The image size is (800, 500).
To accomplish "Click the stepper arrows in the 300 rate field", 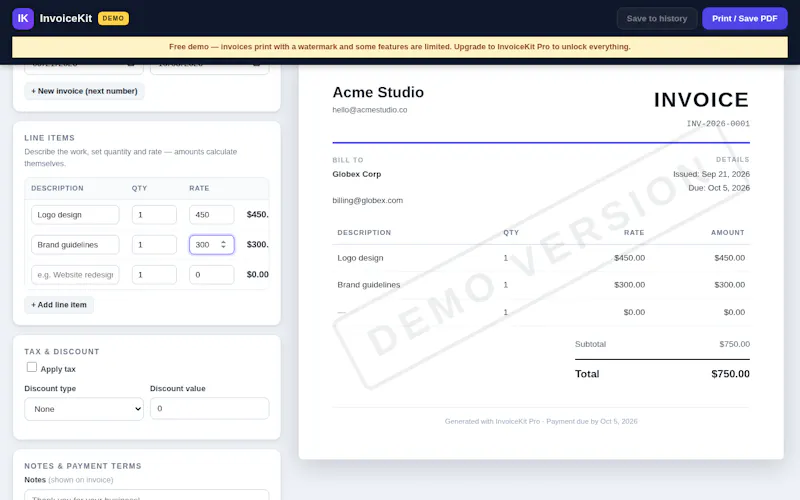I will (223, 245).
